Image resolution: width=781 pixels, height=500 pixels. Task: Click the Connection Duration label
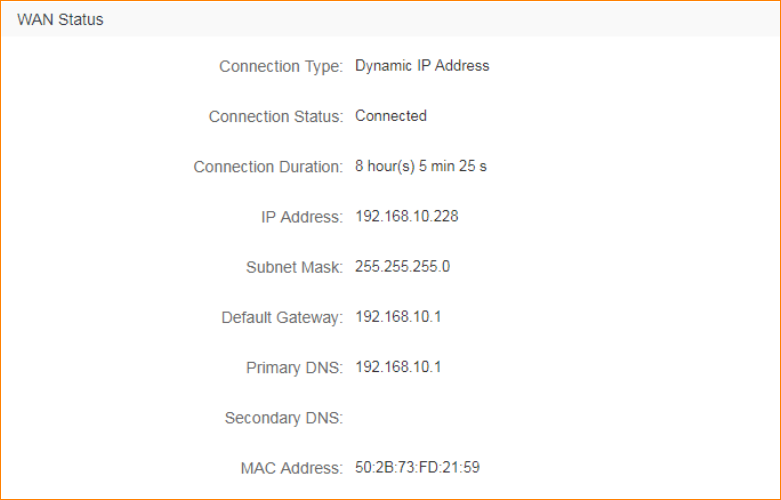coord(268,167)
